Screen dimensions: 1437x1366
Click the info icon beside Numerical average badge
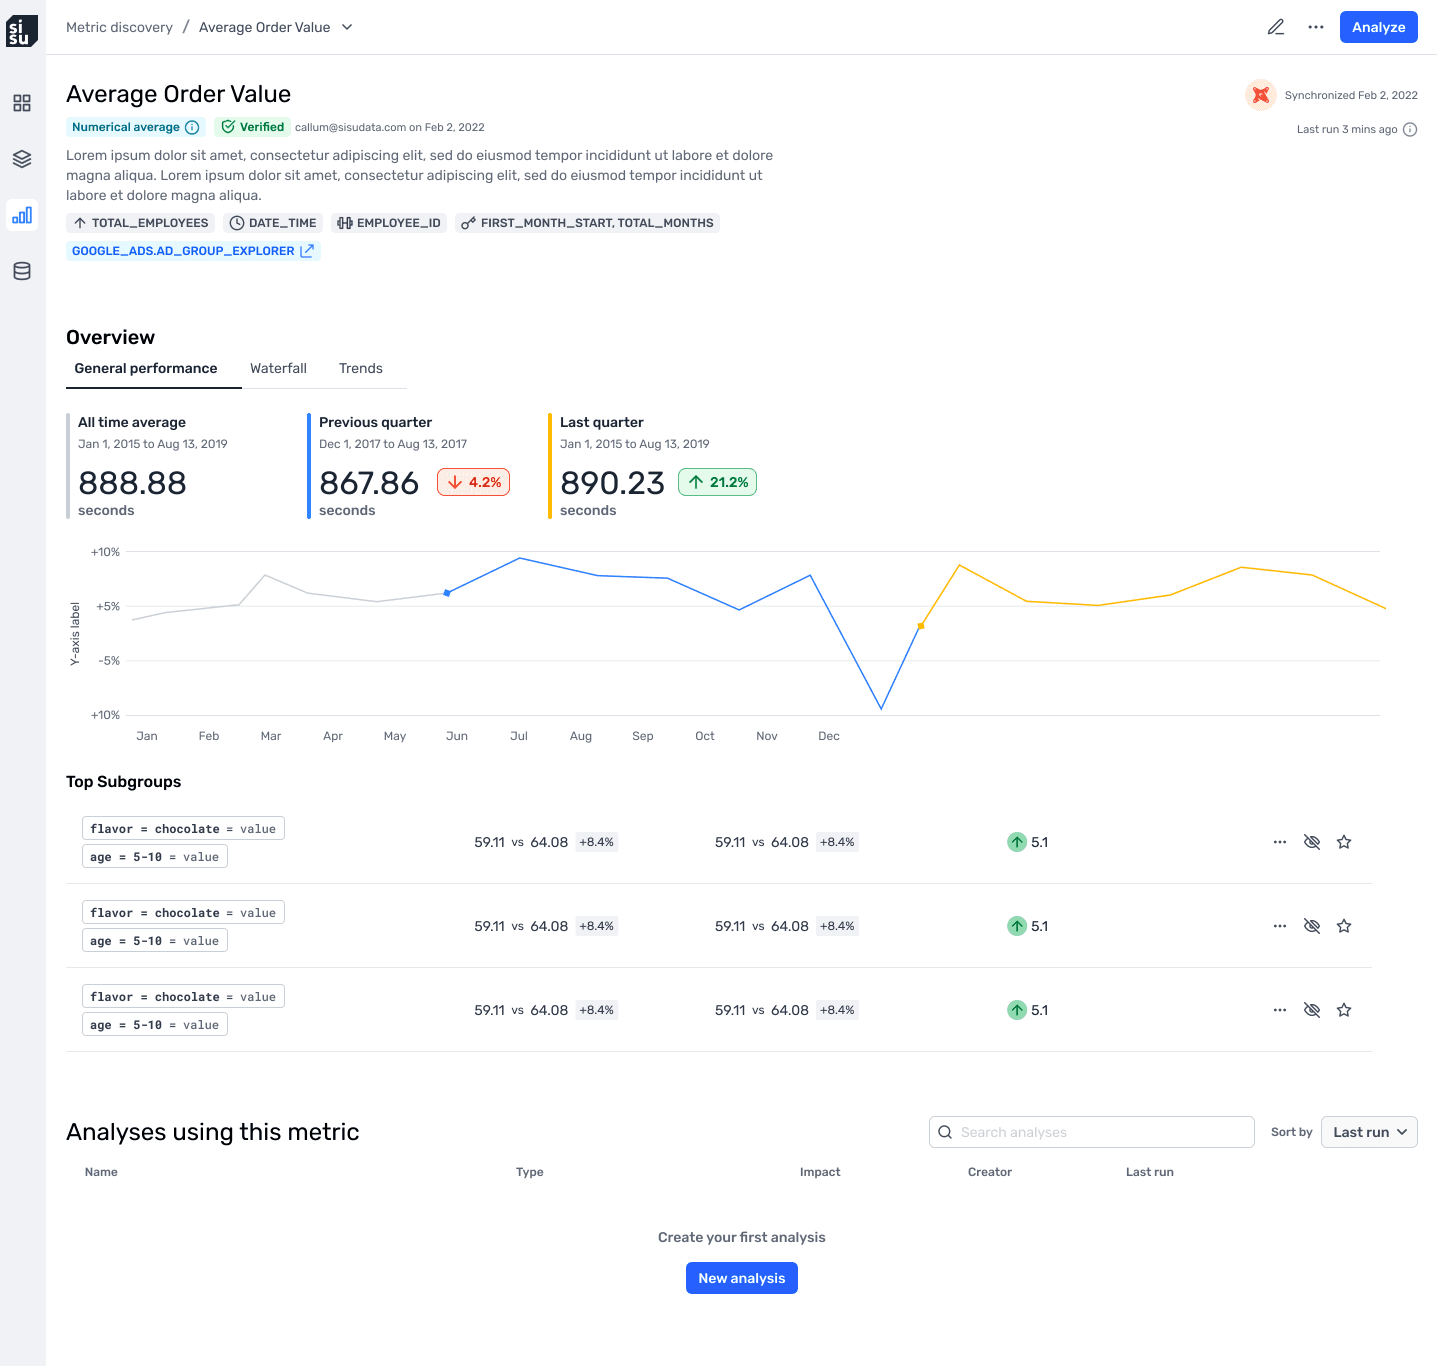click(191, 127)
